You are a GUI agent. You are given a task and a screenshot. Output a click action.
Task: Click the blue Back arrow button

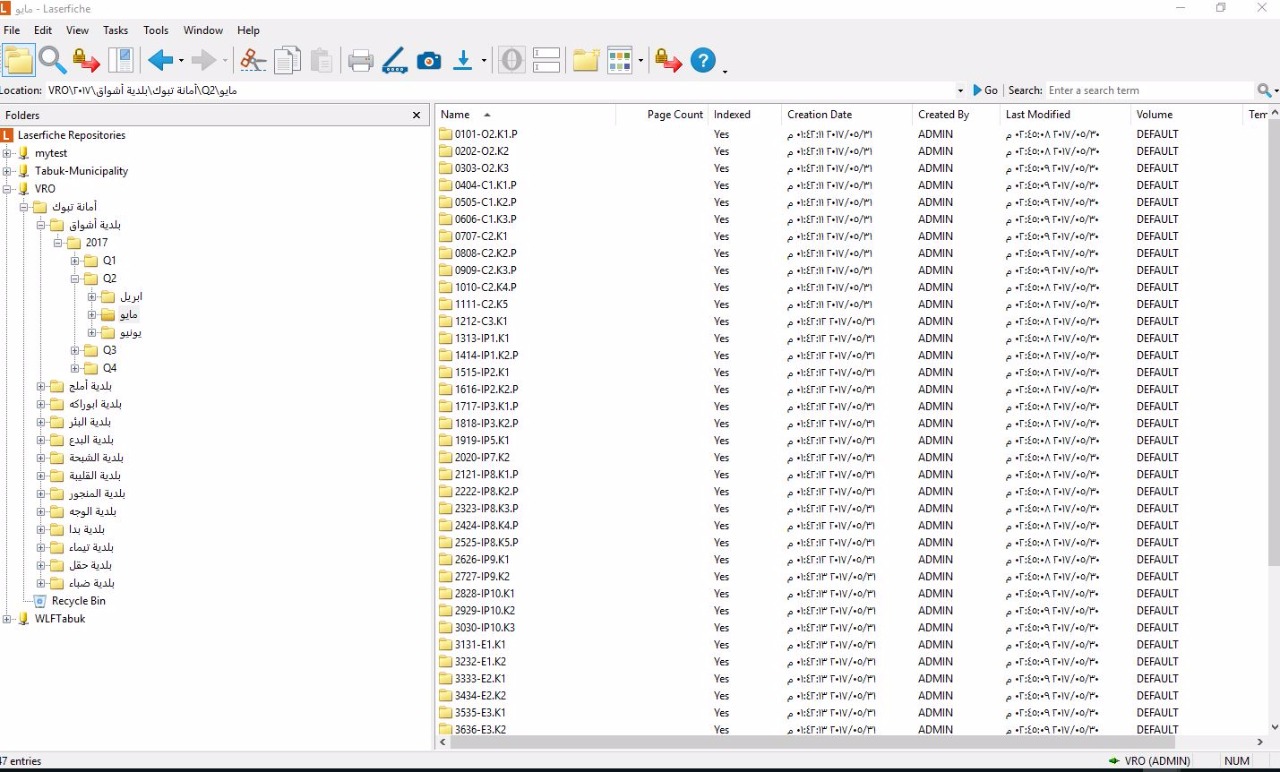tap(160, 61)
